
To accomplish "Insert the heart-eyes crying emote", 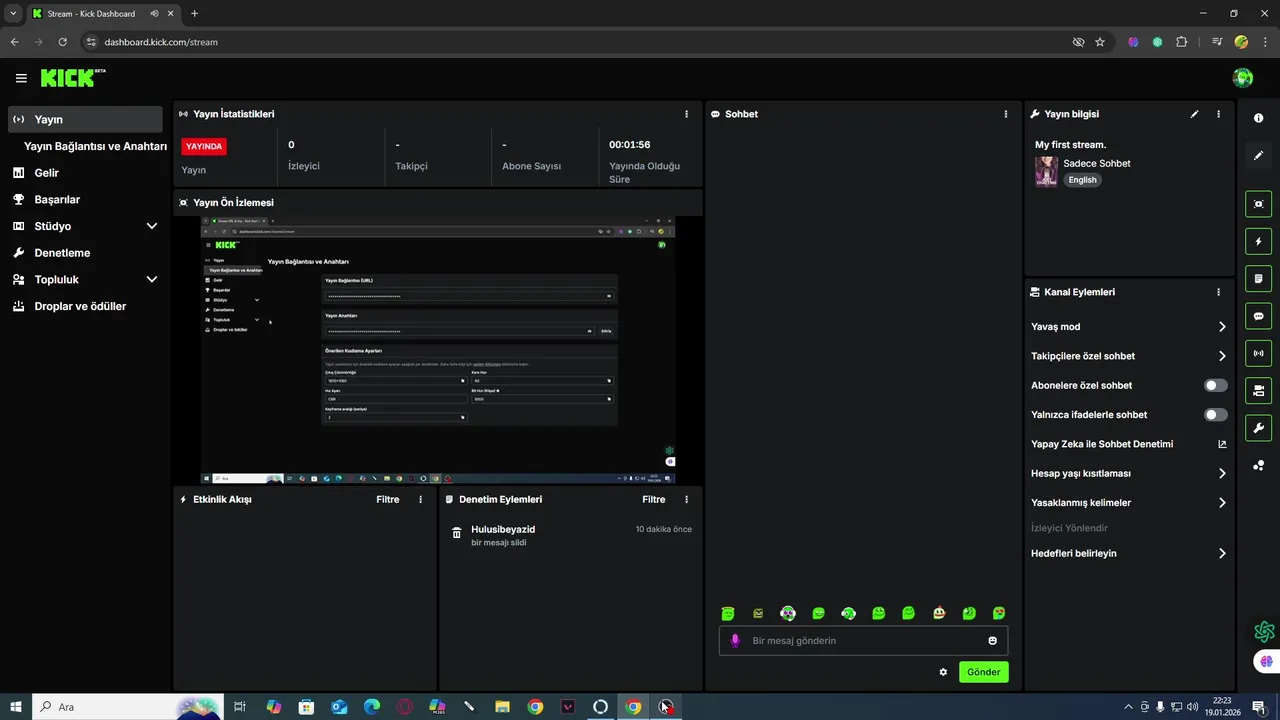I will coord(999,613).
